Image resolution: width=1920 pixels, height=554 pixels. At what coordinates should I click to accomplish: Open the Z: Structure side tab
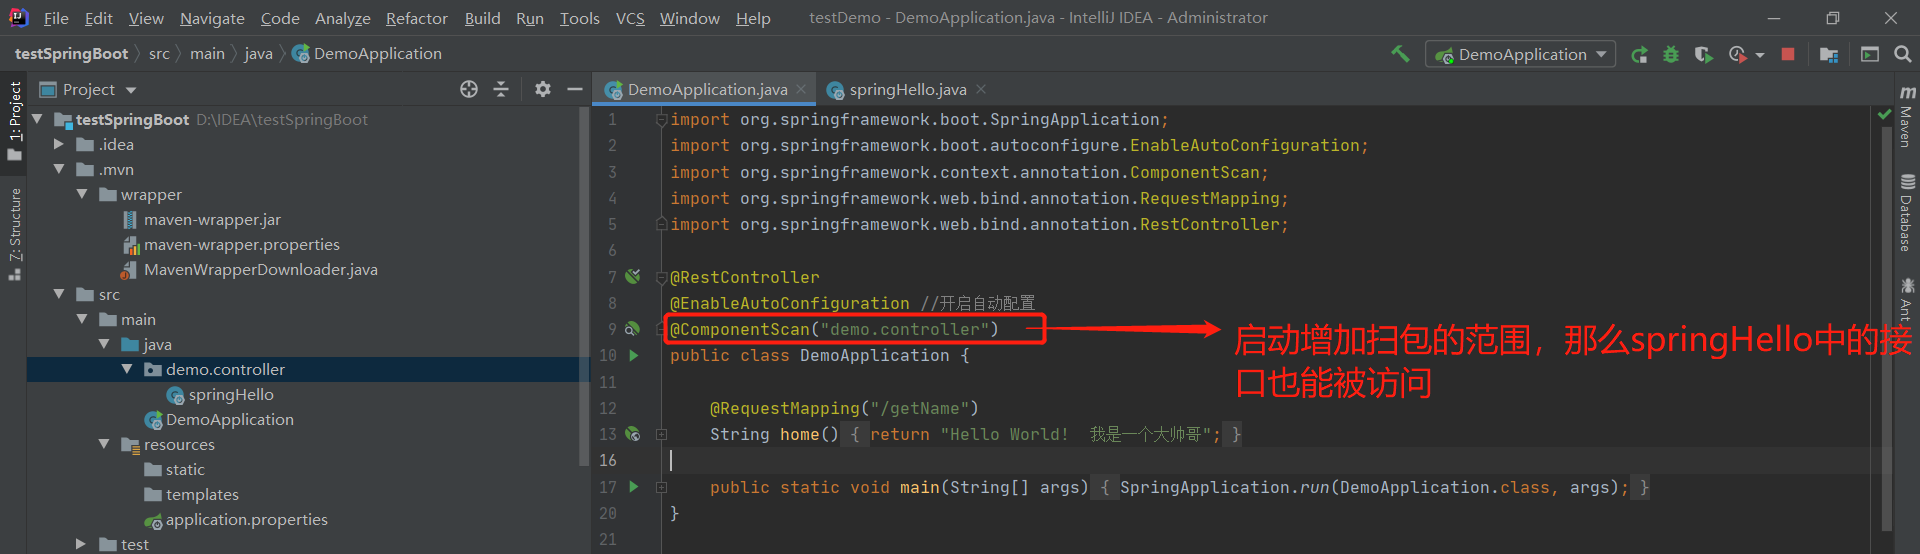pyautogui.click(x=14, y=233)
